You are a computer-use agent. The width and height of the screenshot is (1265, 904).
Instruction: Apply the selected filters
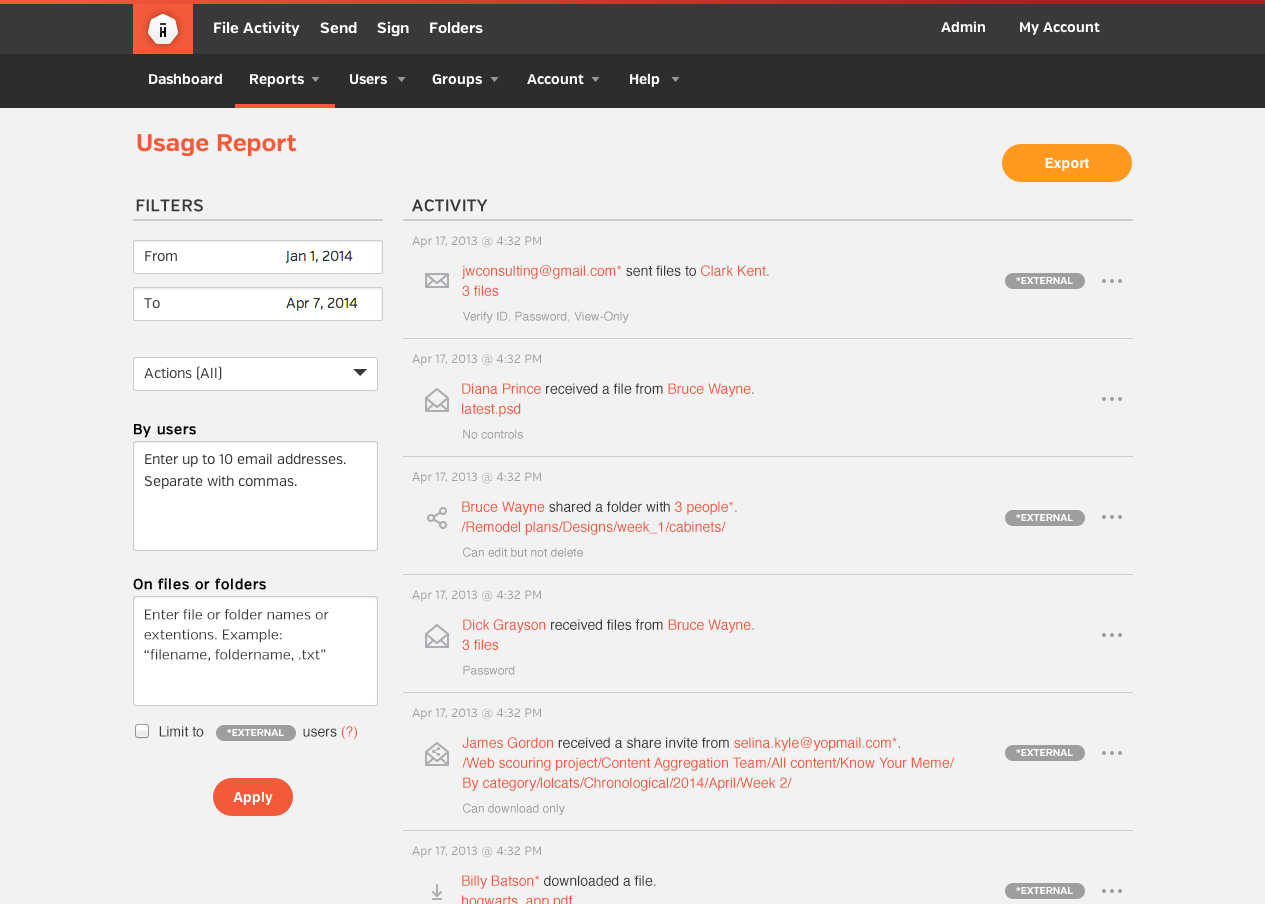(252, 797)
